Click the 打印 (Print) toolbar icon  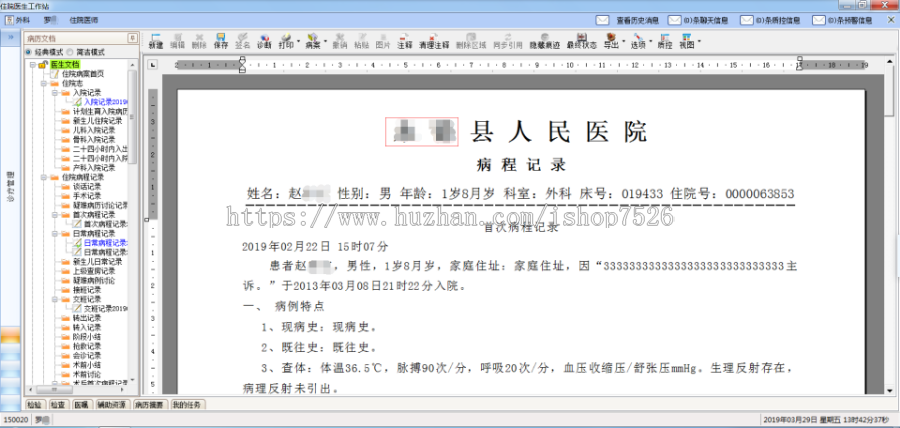click(x=286, y=41)
